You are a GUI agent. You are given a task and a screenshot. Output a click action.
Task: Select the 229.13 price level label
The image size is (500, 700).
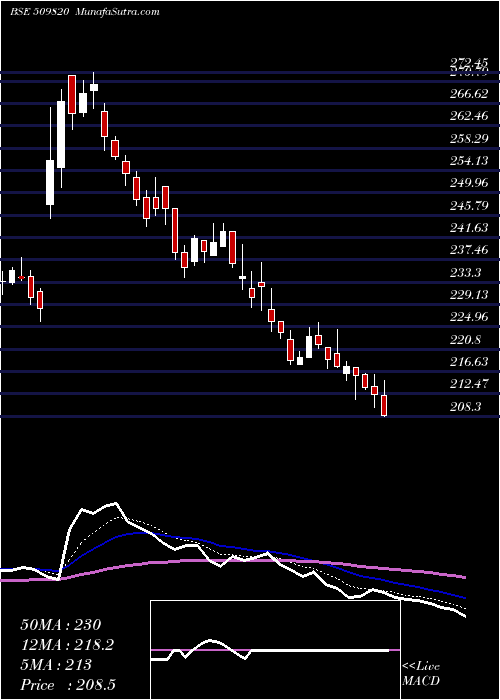point(469,295)
